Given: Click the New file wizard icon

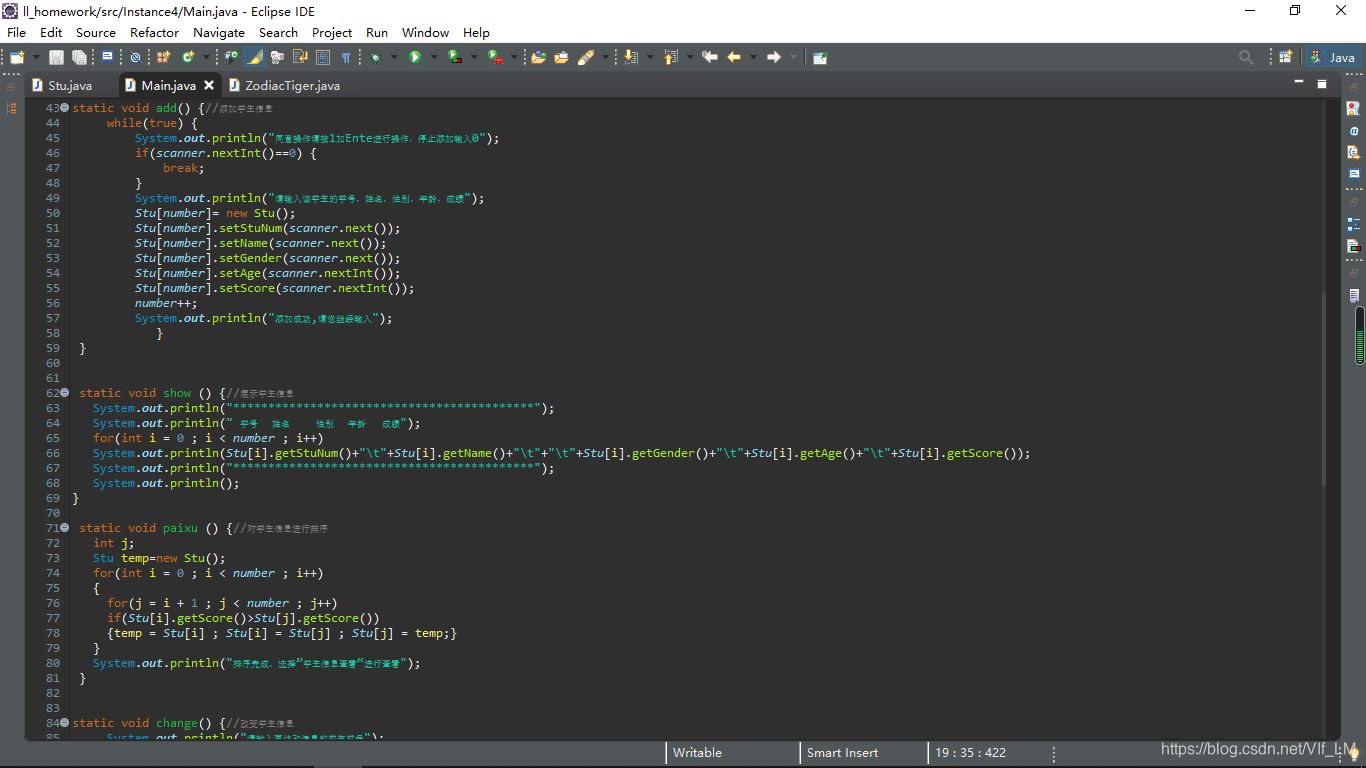Looking at the screenshot, I should (17, 57).
